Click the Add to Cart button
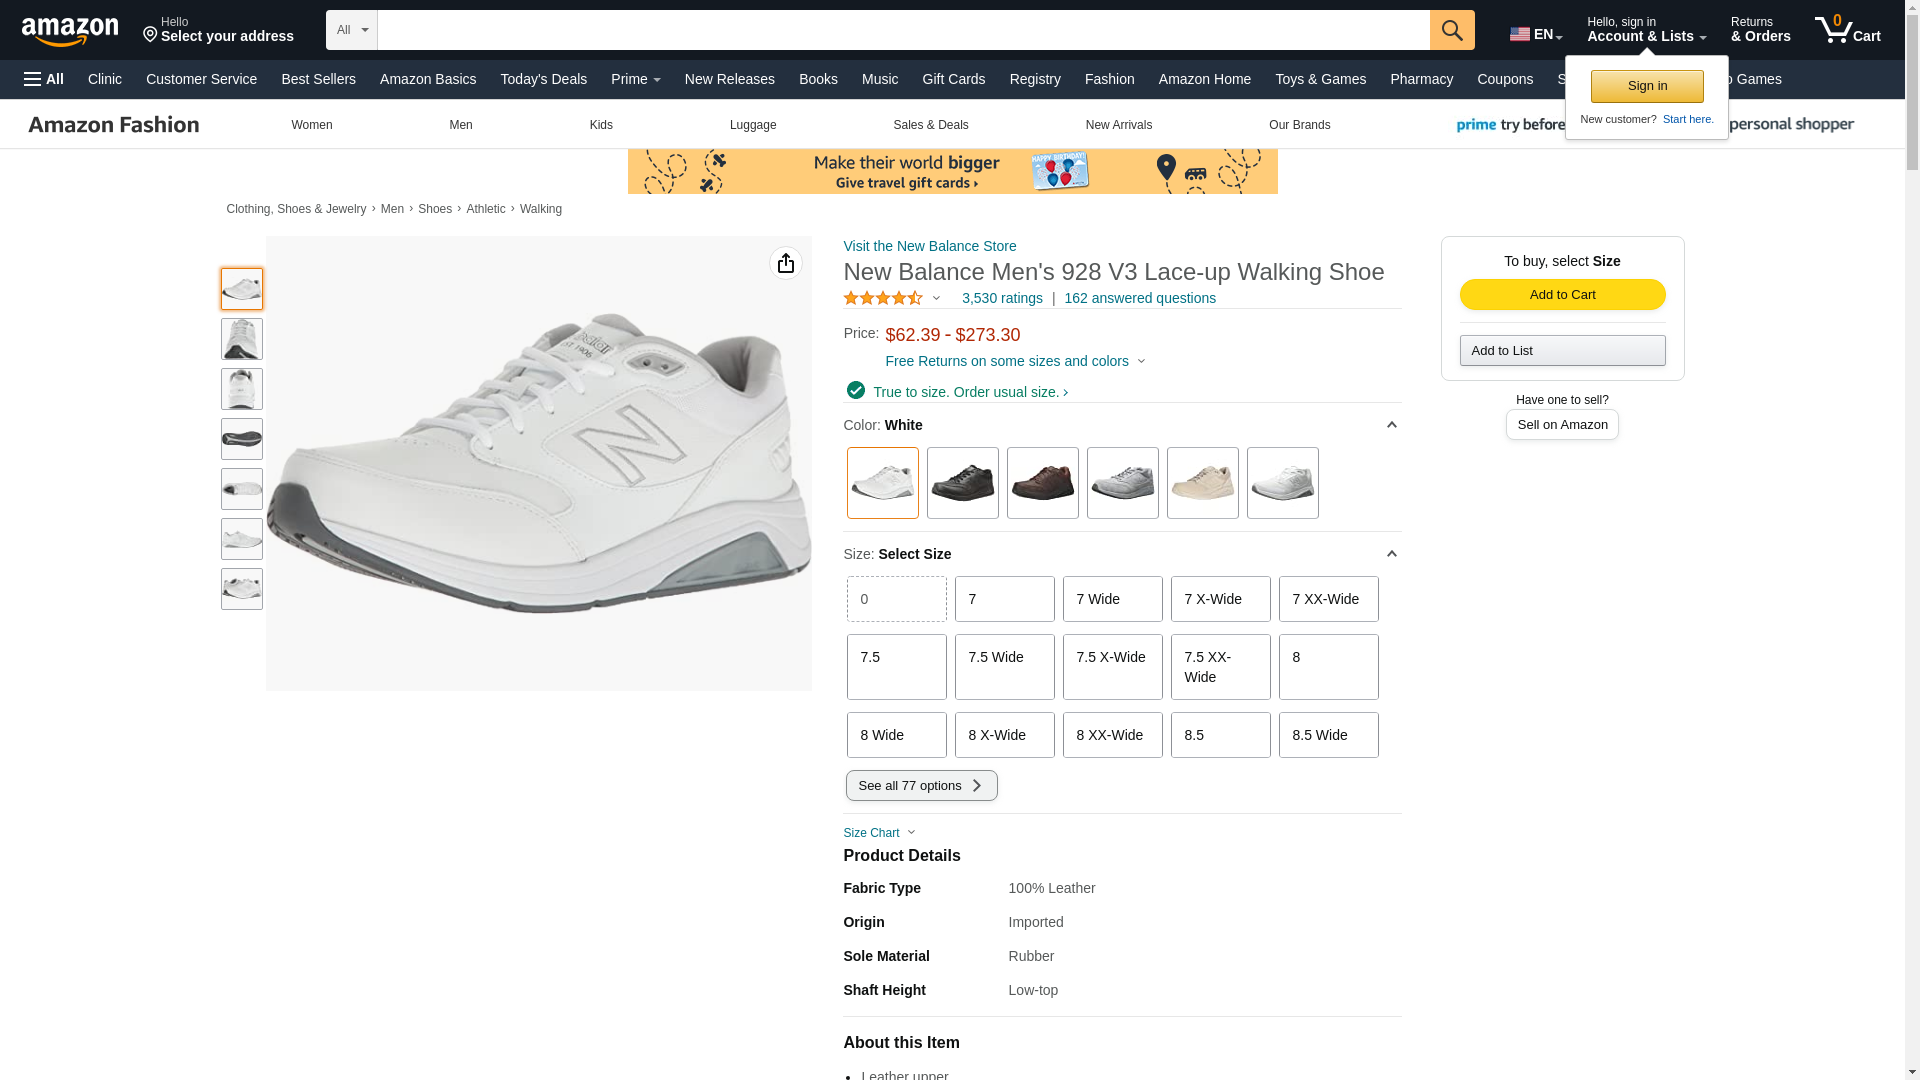 click(1562, 294)
